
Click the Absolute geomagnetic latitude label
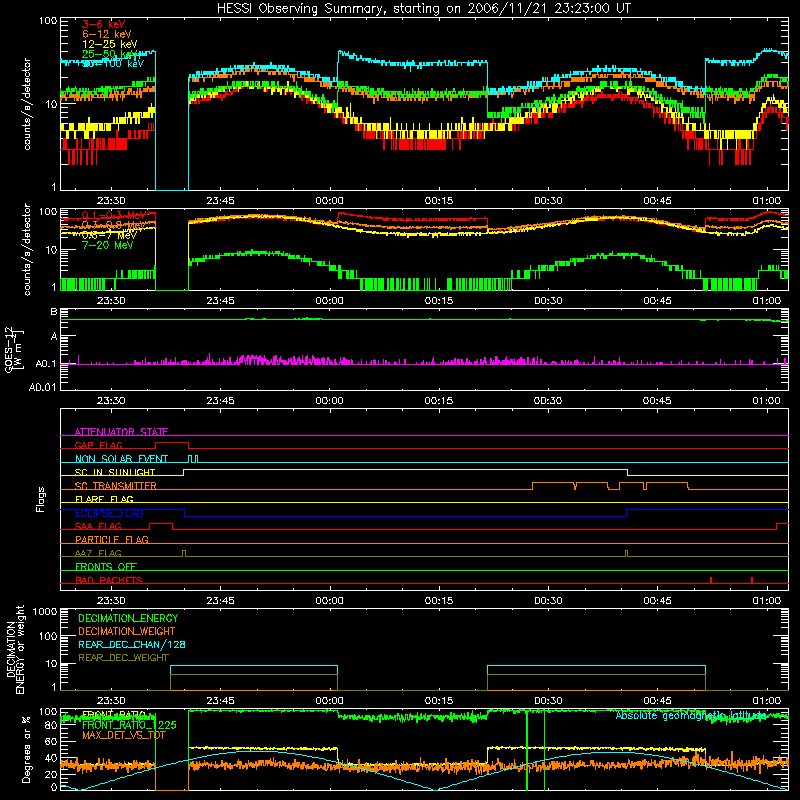pos(691,716)
